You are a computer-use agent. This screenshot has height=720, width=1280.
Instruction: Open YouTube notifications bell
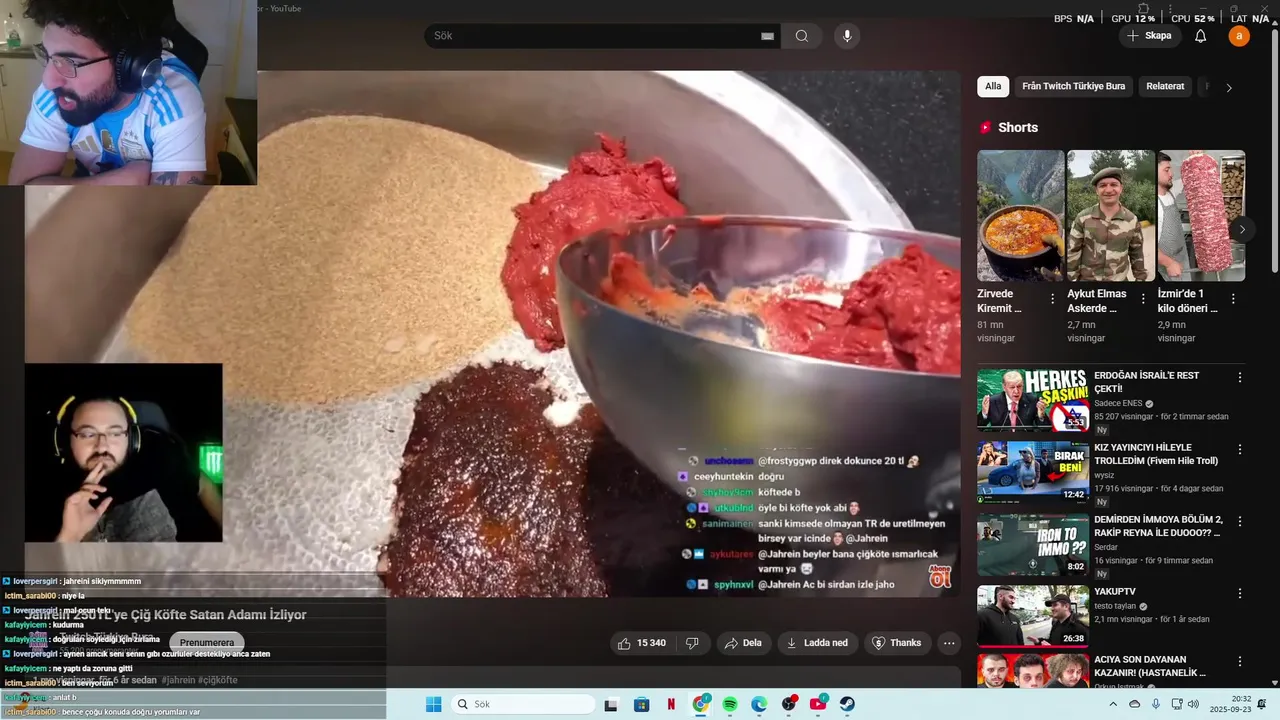tap(1201, 36)
